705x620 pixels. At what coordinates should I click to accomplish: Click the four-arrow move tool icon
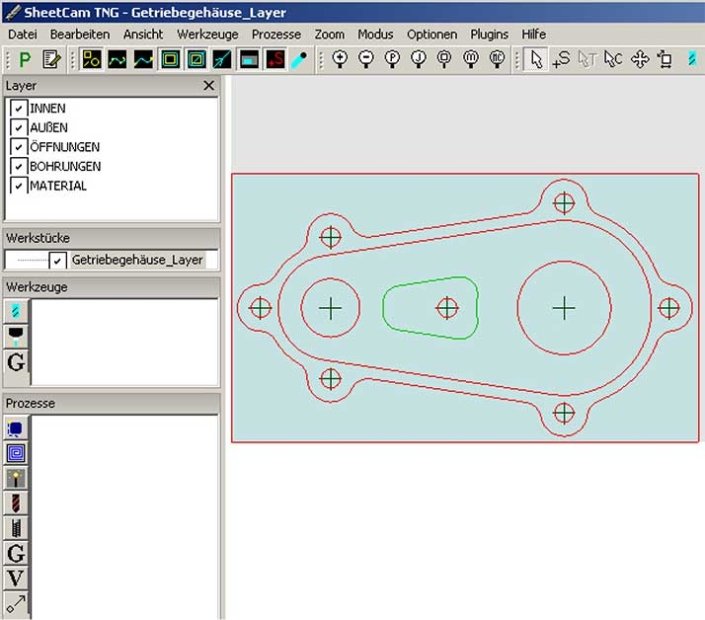(x=640, y=60)
